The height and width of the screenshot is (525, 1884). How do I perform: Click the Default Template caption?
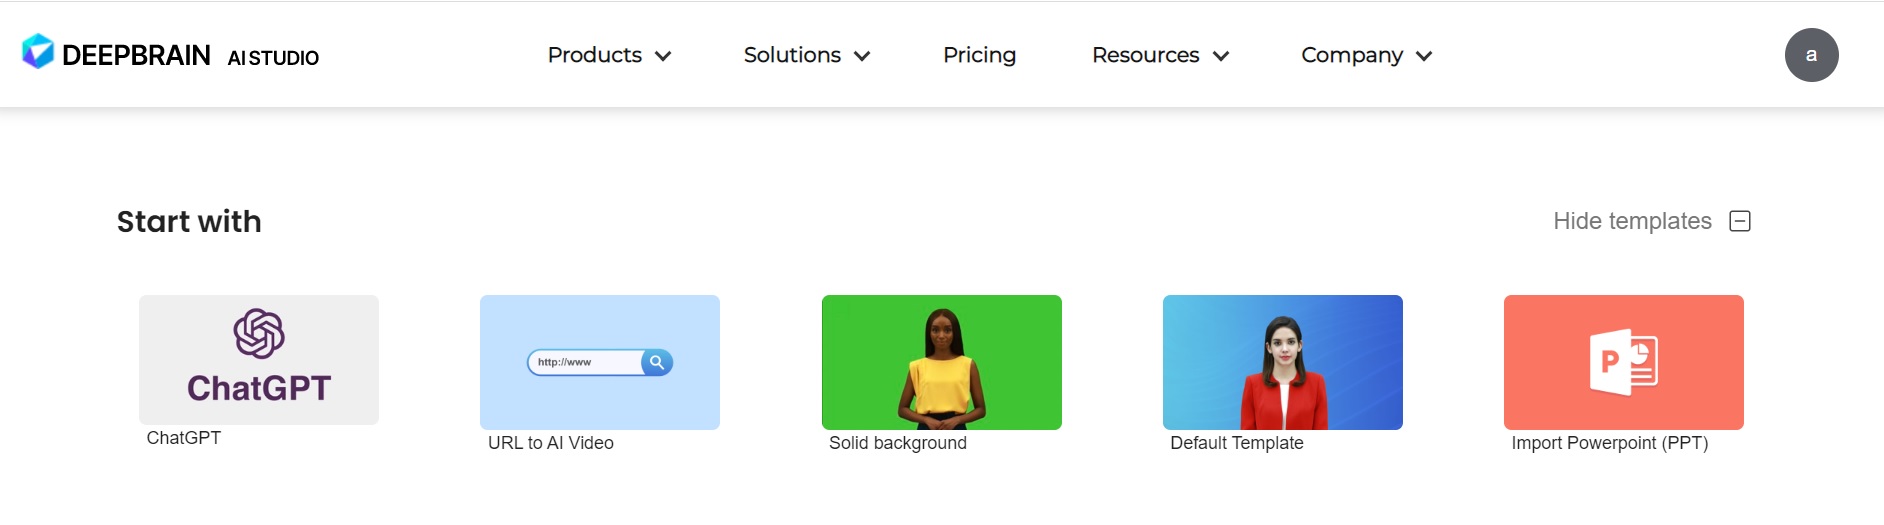(x=1237, y=443)
